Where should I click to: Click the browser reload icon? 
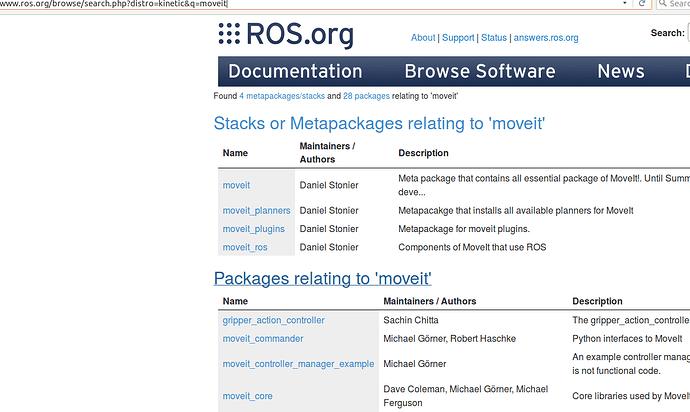(x=642, y=4)
